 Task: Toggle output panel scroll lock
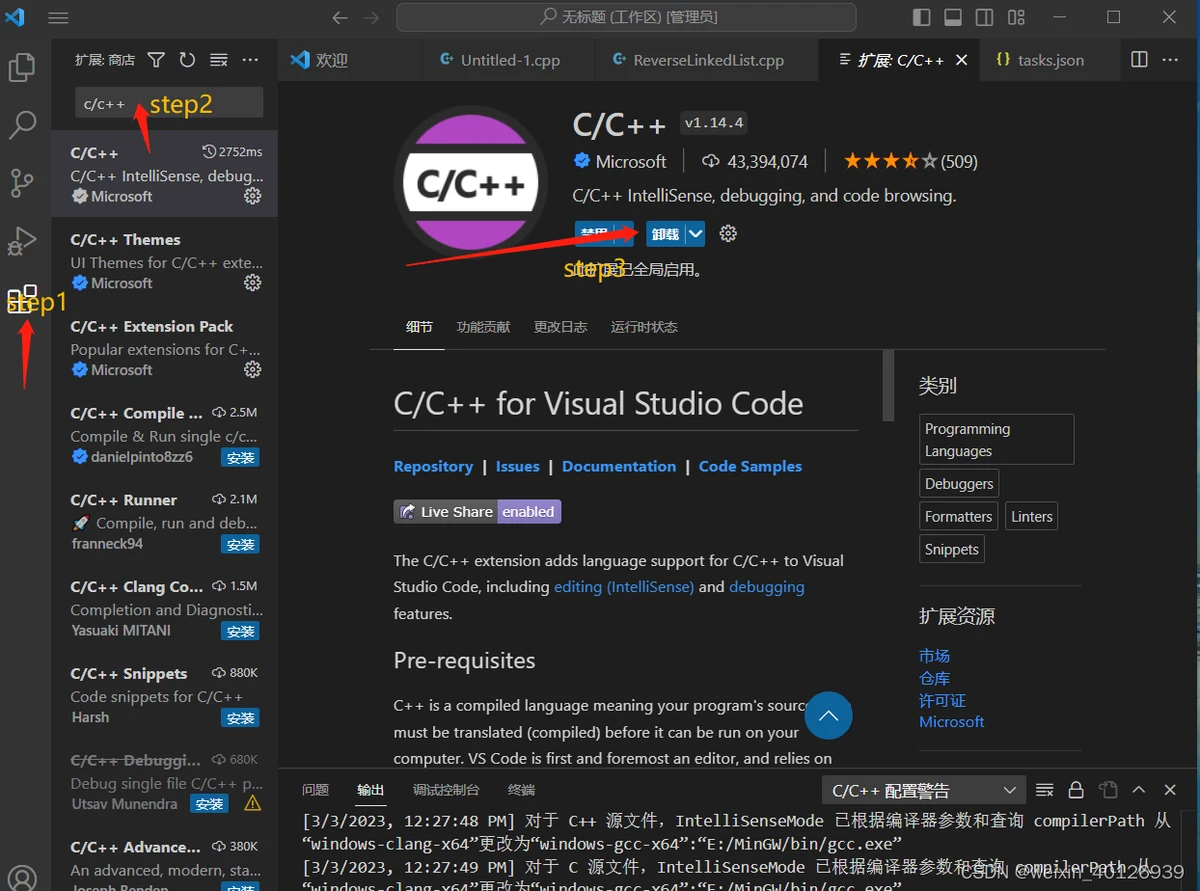pos(1076,790)
